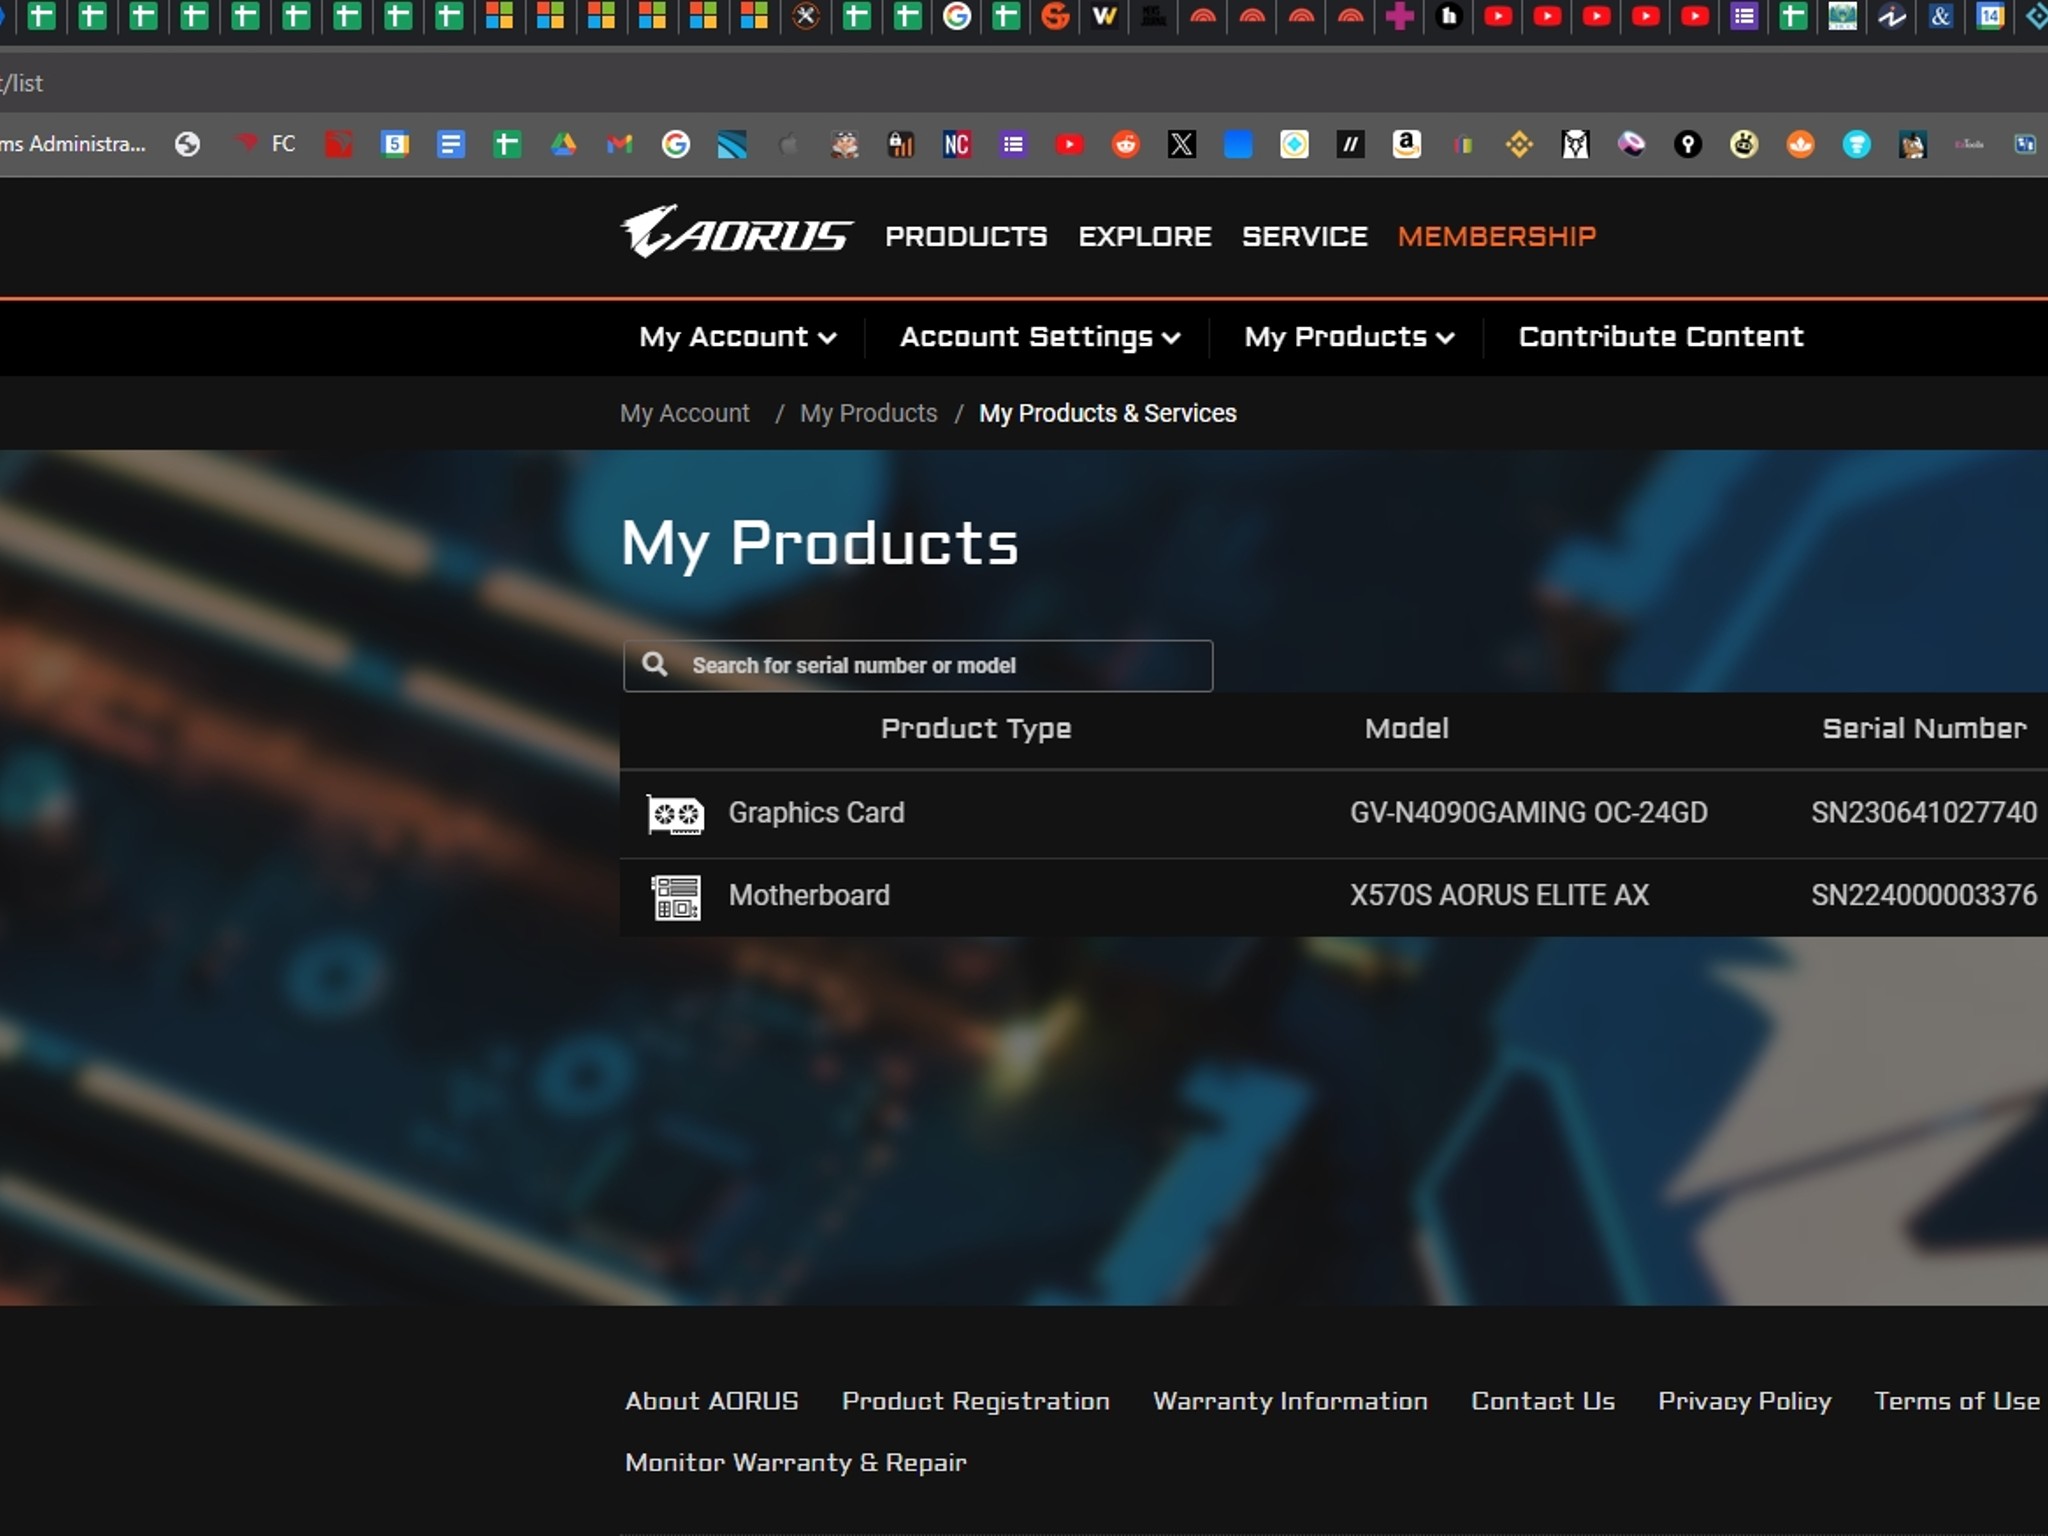
Task: Open About AORUS footer link
Action: coord(712,1401)
